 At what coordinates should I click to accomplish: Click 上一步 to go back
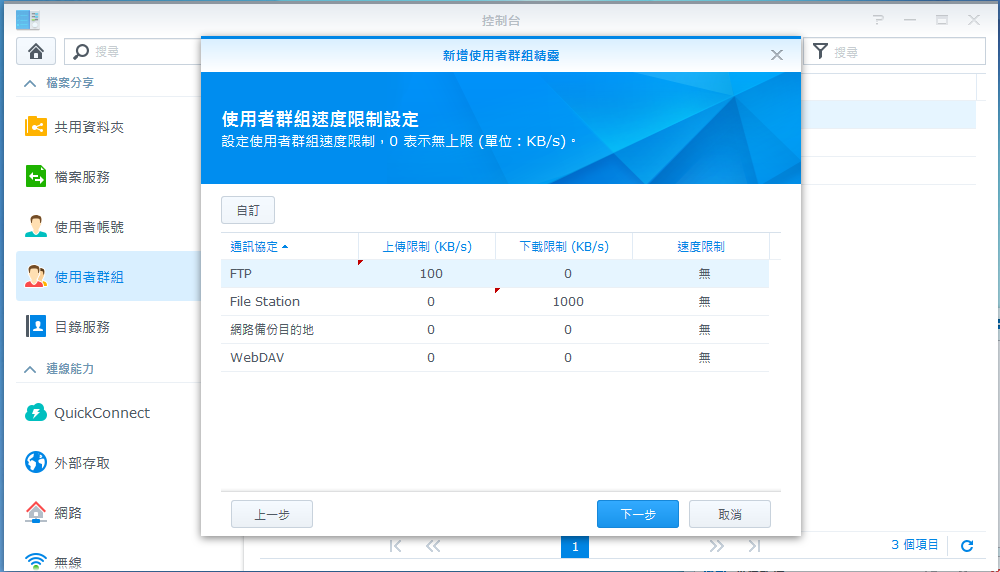(272, 514)
